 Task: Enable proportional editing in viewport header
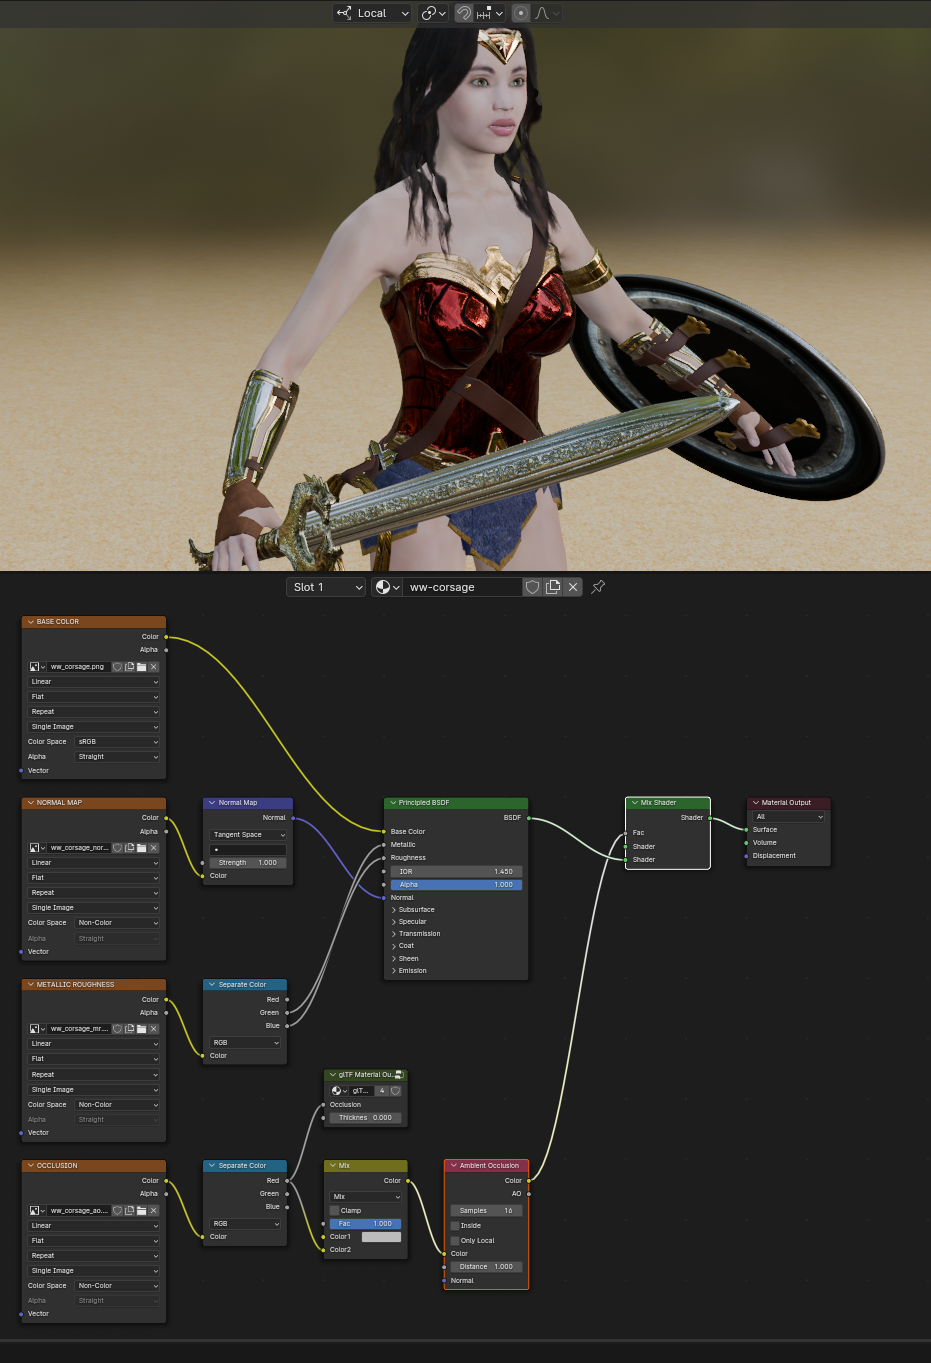(521, 13)
